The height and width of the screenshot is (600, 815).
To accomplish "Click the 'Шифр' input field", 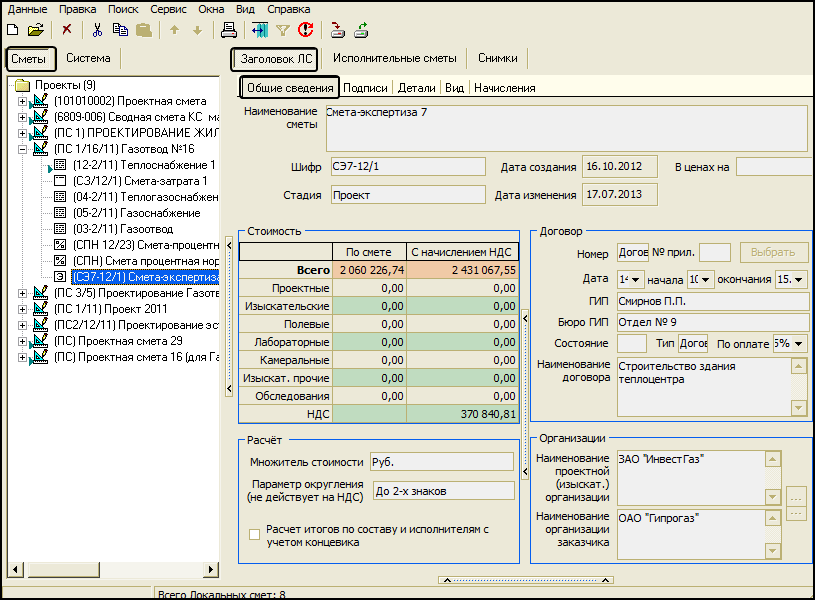I will click(x=407, y=167).
